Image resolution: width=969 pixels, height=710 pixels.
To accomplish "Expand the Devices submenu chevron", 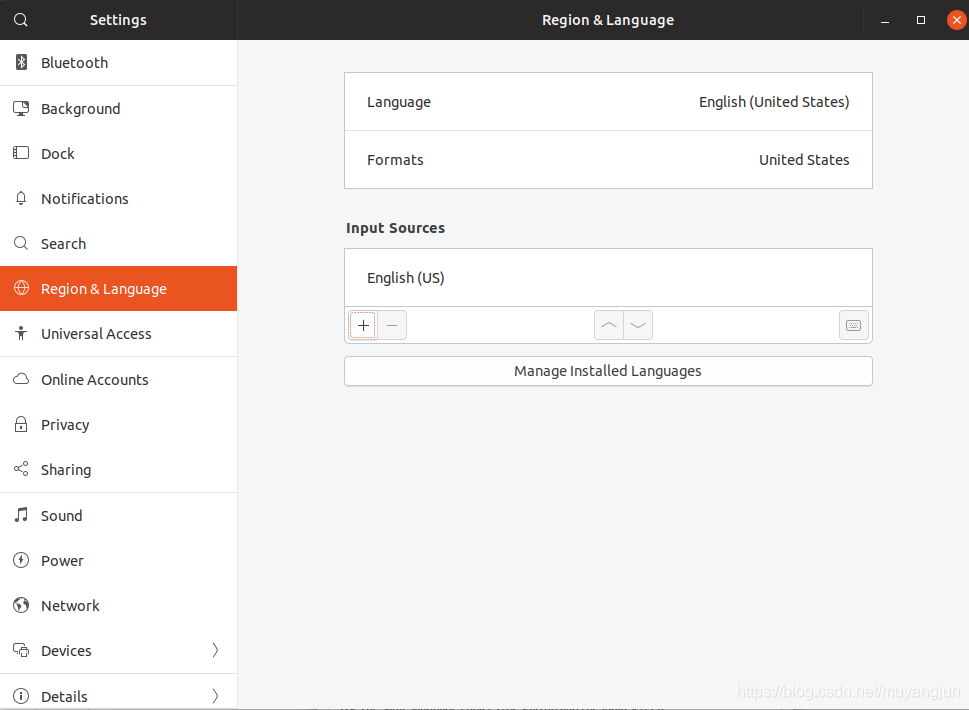I will [x=215, y=650].
